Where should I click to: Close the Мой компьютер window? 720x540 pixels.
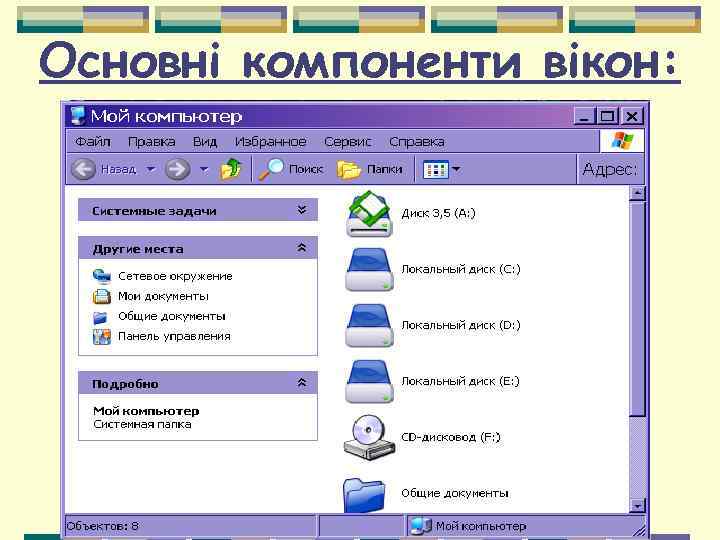tap(632, 117)
